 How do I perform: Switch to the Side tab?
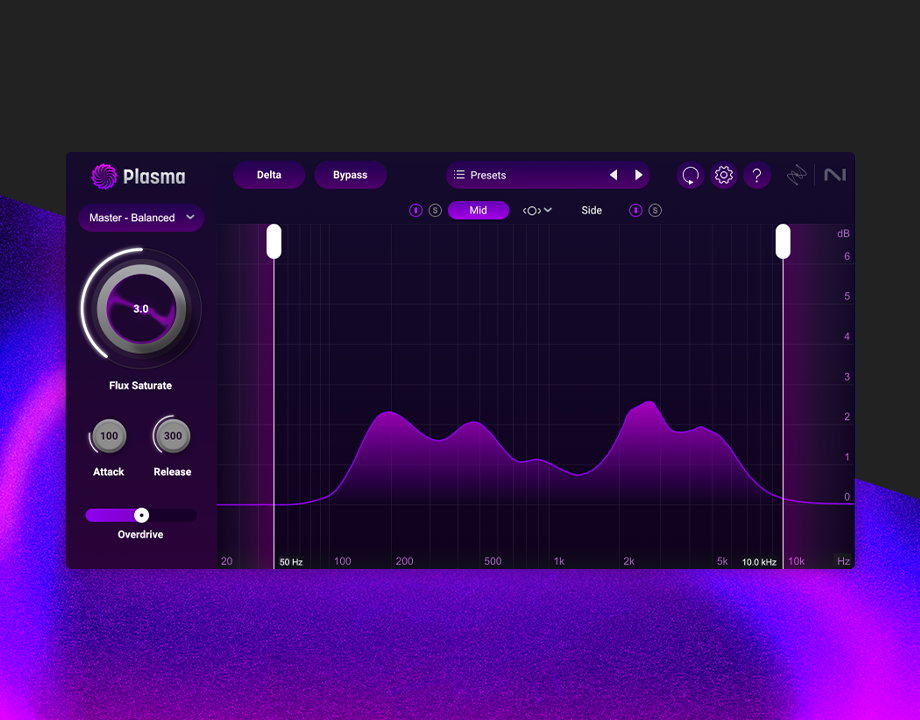(x=592, y=211)
